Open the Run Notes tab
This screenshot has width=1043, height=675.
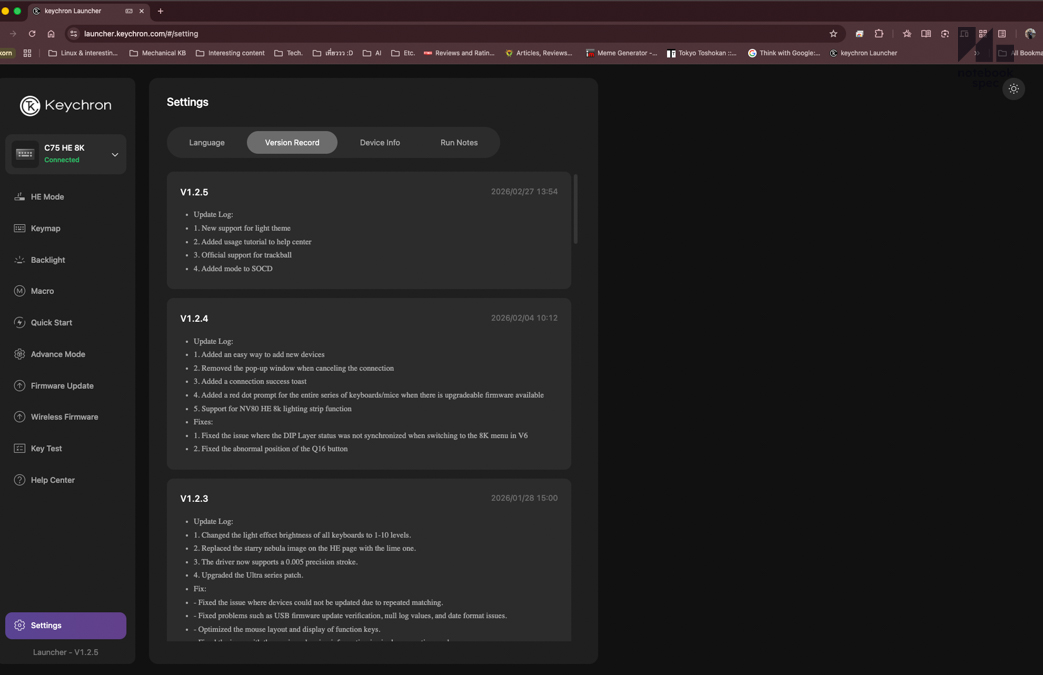[x=459, y=143]
